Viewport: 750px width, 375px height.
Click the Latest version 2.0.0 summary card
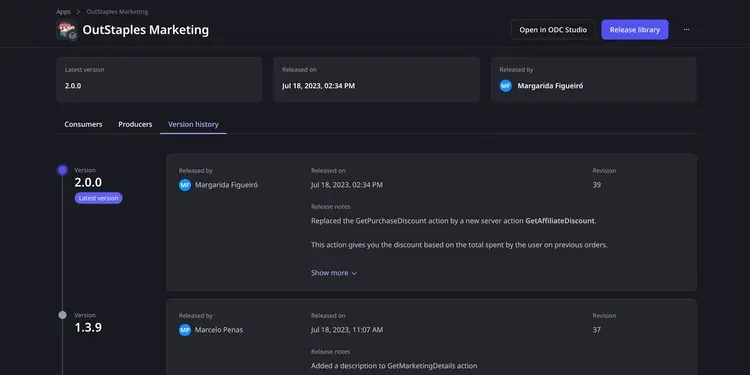pyautogui.click(x=159, y=79)
